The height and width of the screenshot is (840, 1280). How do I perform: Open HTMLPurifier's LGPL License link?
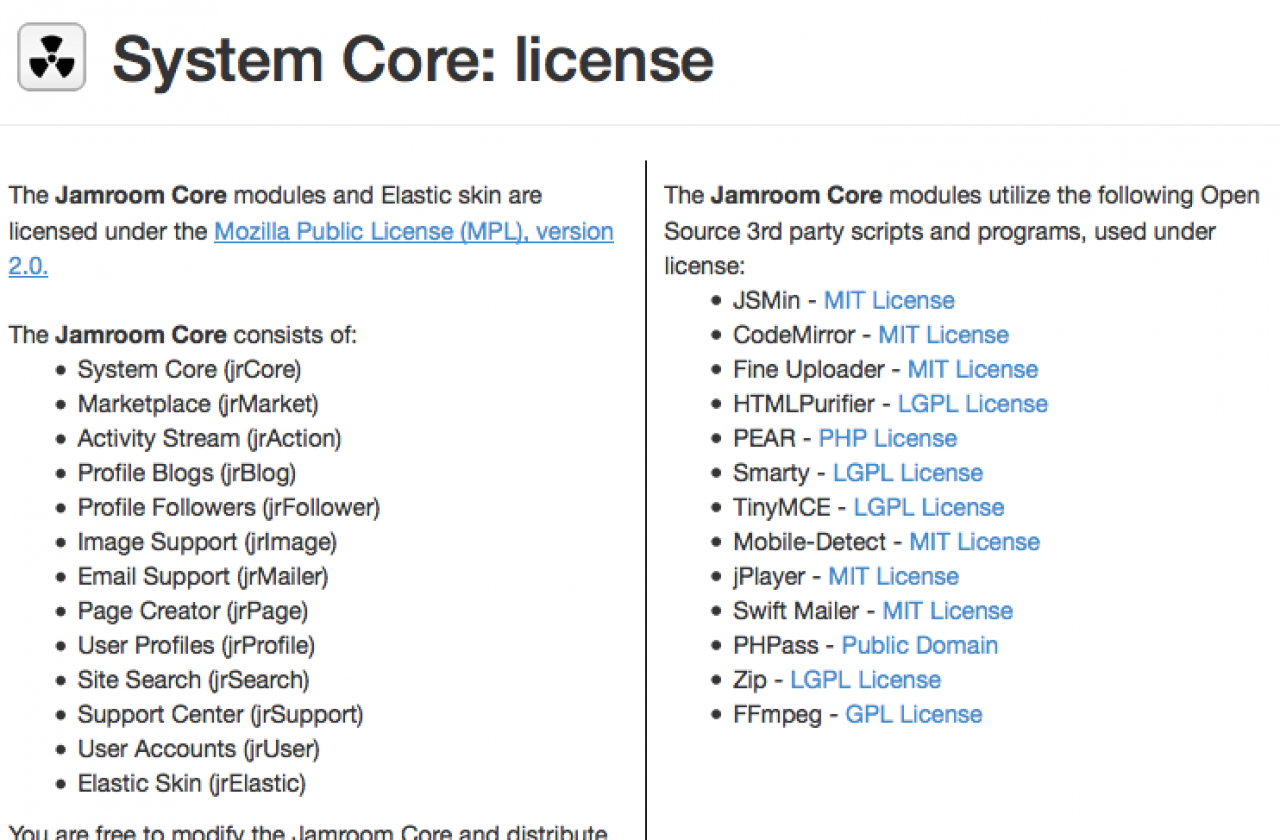(x=972, y=404)
